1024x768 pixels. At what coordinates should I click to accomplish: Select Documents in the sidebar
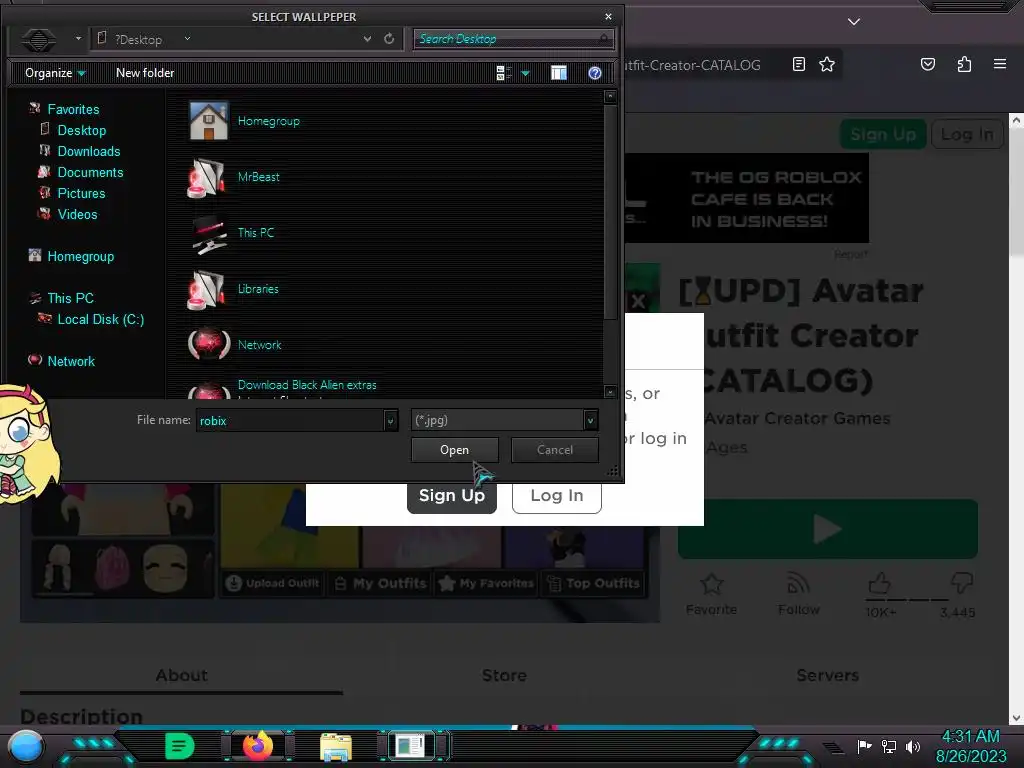click(x=90, y=172)
